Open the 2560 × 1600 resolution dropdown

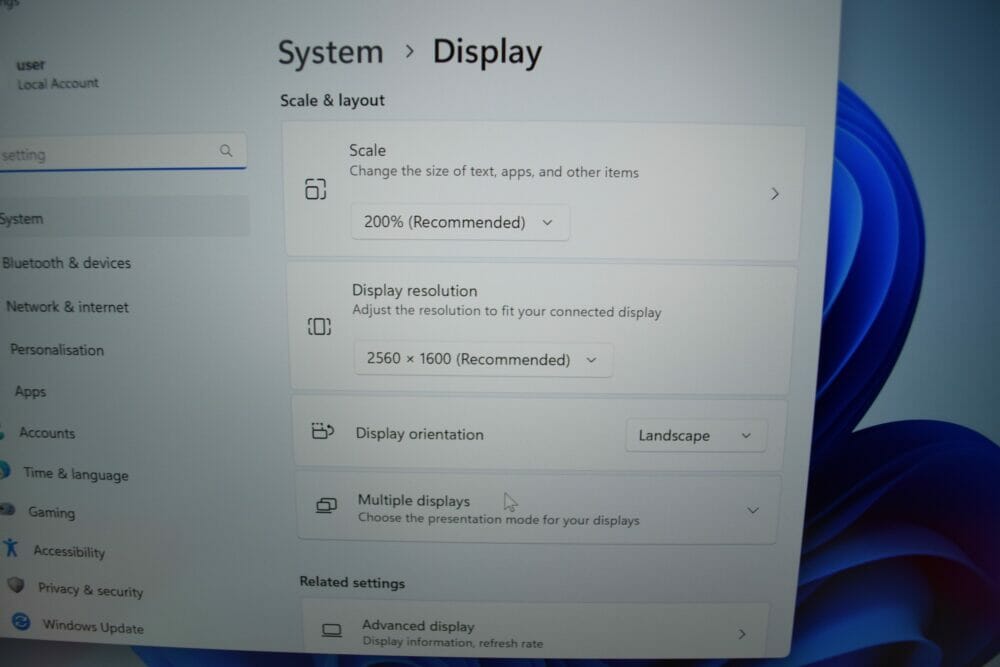tap(483, 360)
